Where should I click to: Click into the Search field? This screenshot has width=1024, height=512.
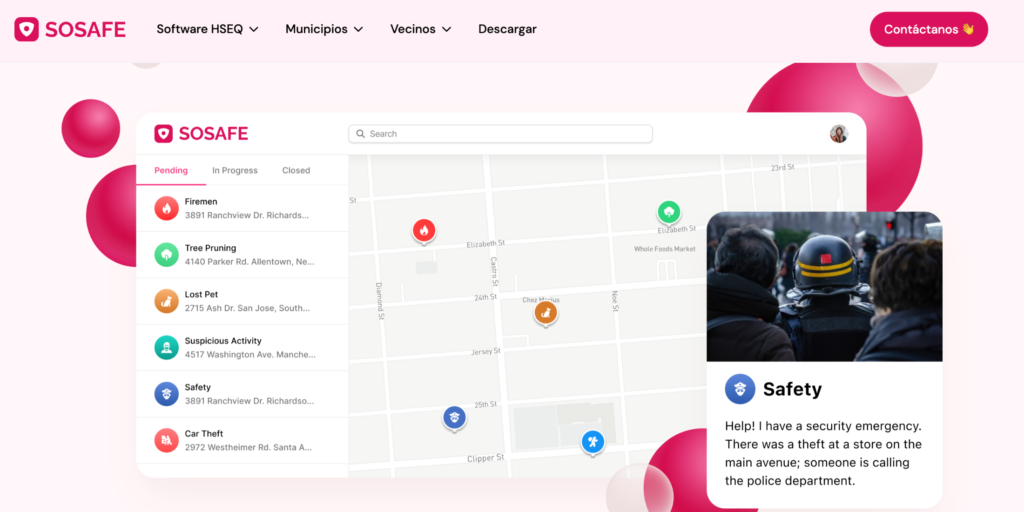pos(500,134)
